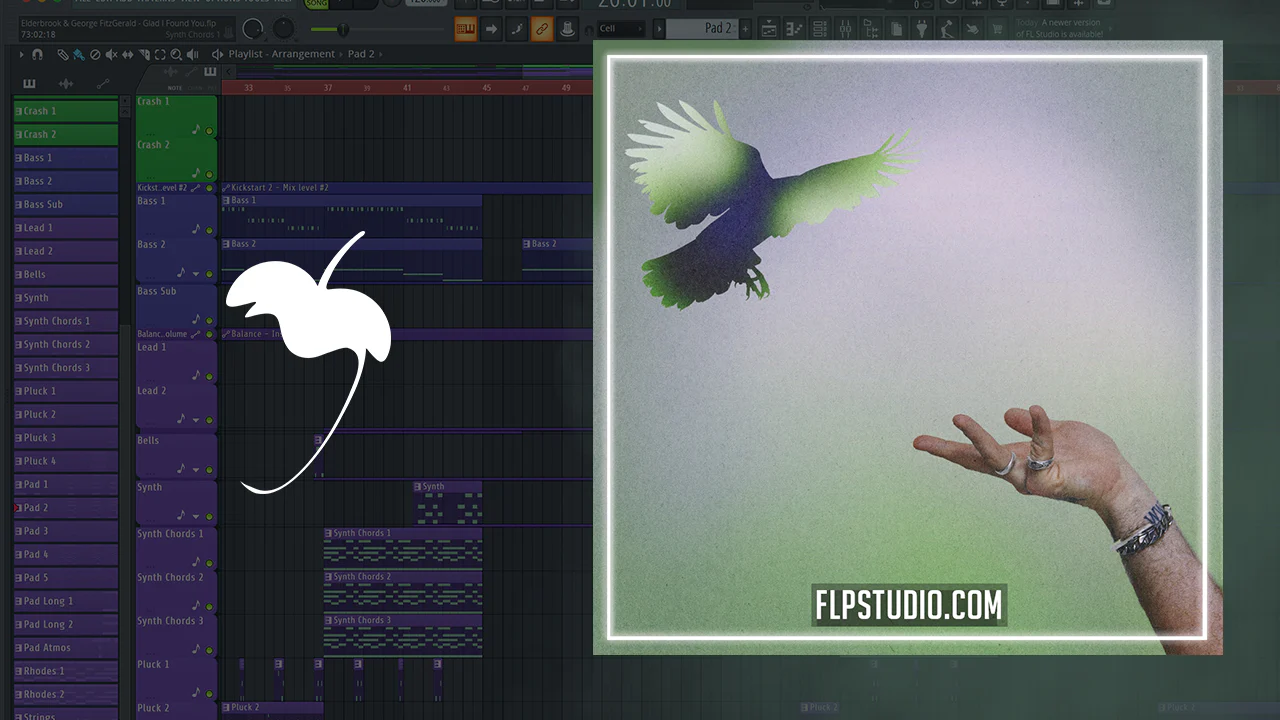Viewport: 1280px width, 720px height.
Task: Select the Zoom tool in playlist toolbar
Action: point(175,54)
